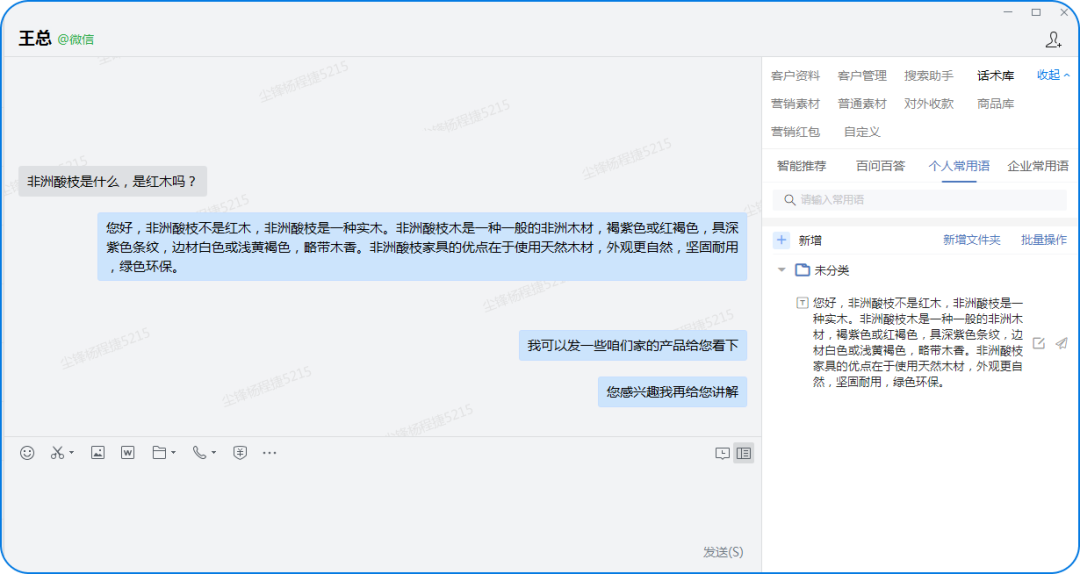Screen dimensions: 1080x574
Task: Click the send image icon
Action: (x=97, y=453)
